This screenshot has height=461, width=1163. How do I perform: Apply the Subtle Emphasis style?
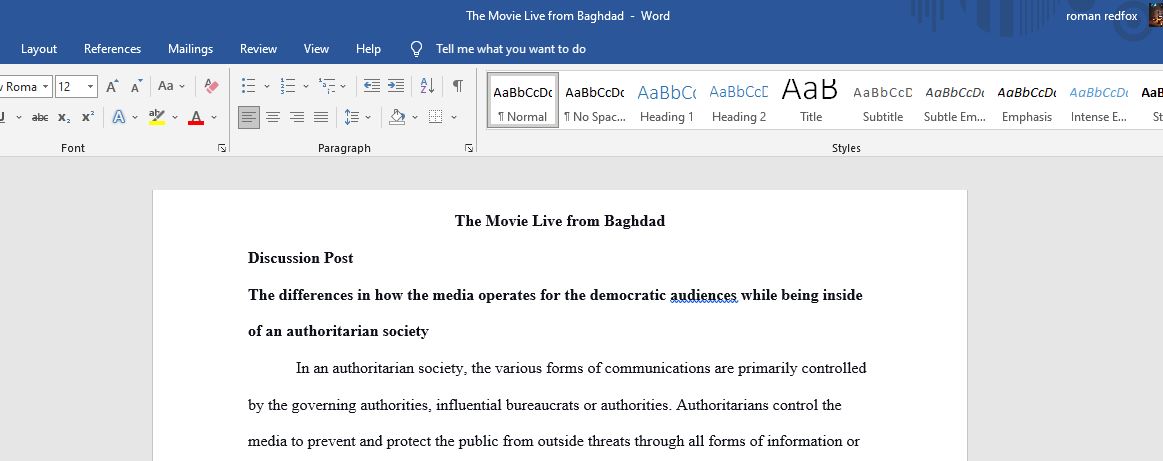(955, 100)
